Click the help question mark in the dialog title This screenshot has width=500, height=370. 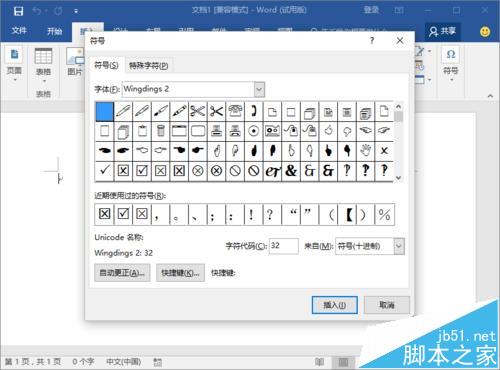coord(372,41)
